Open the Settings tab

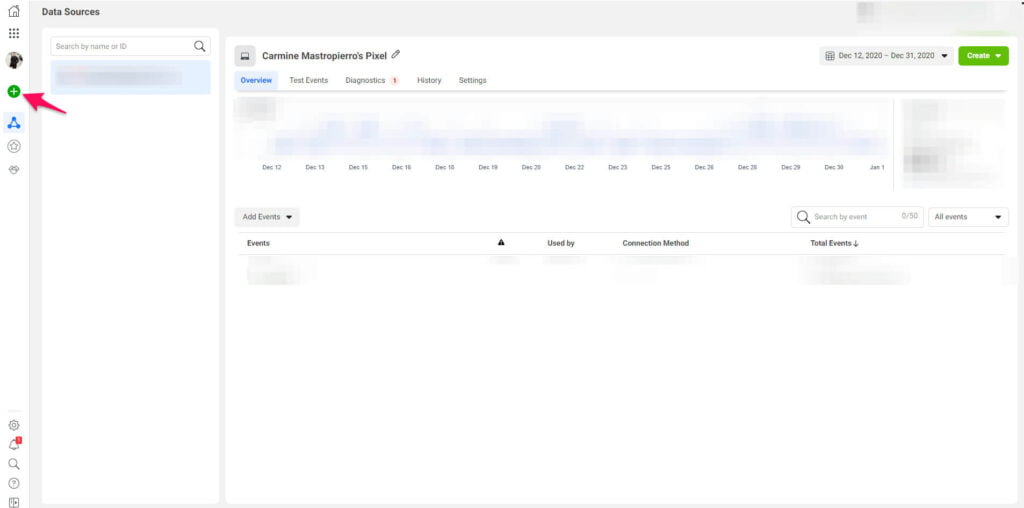(x=472, y=80)
